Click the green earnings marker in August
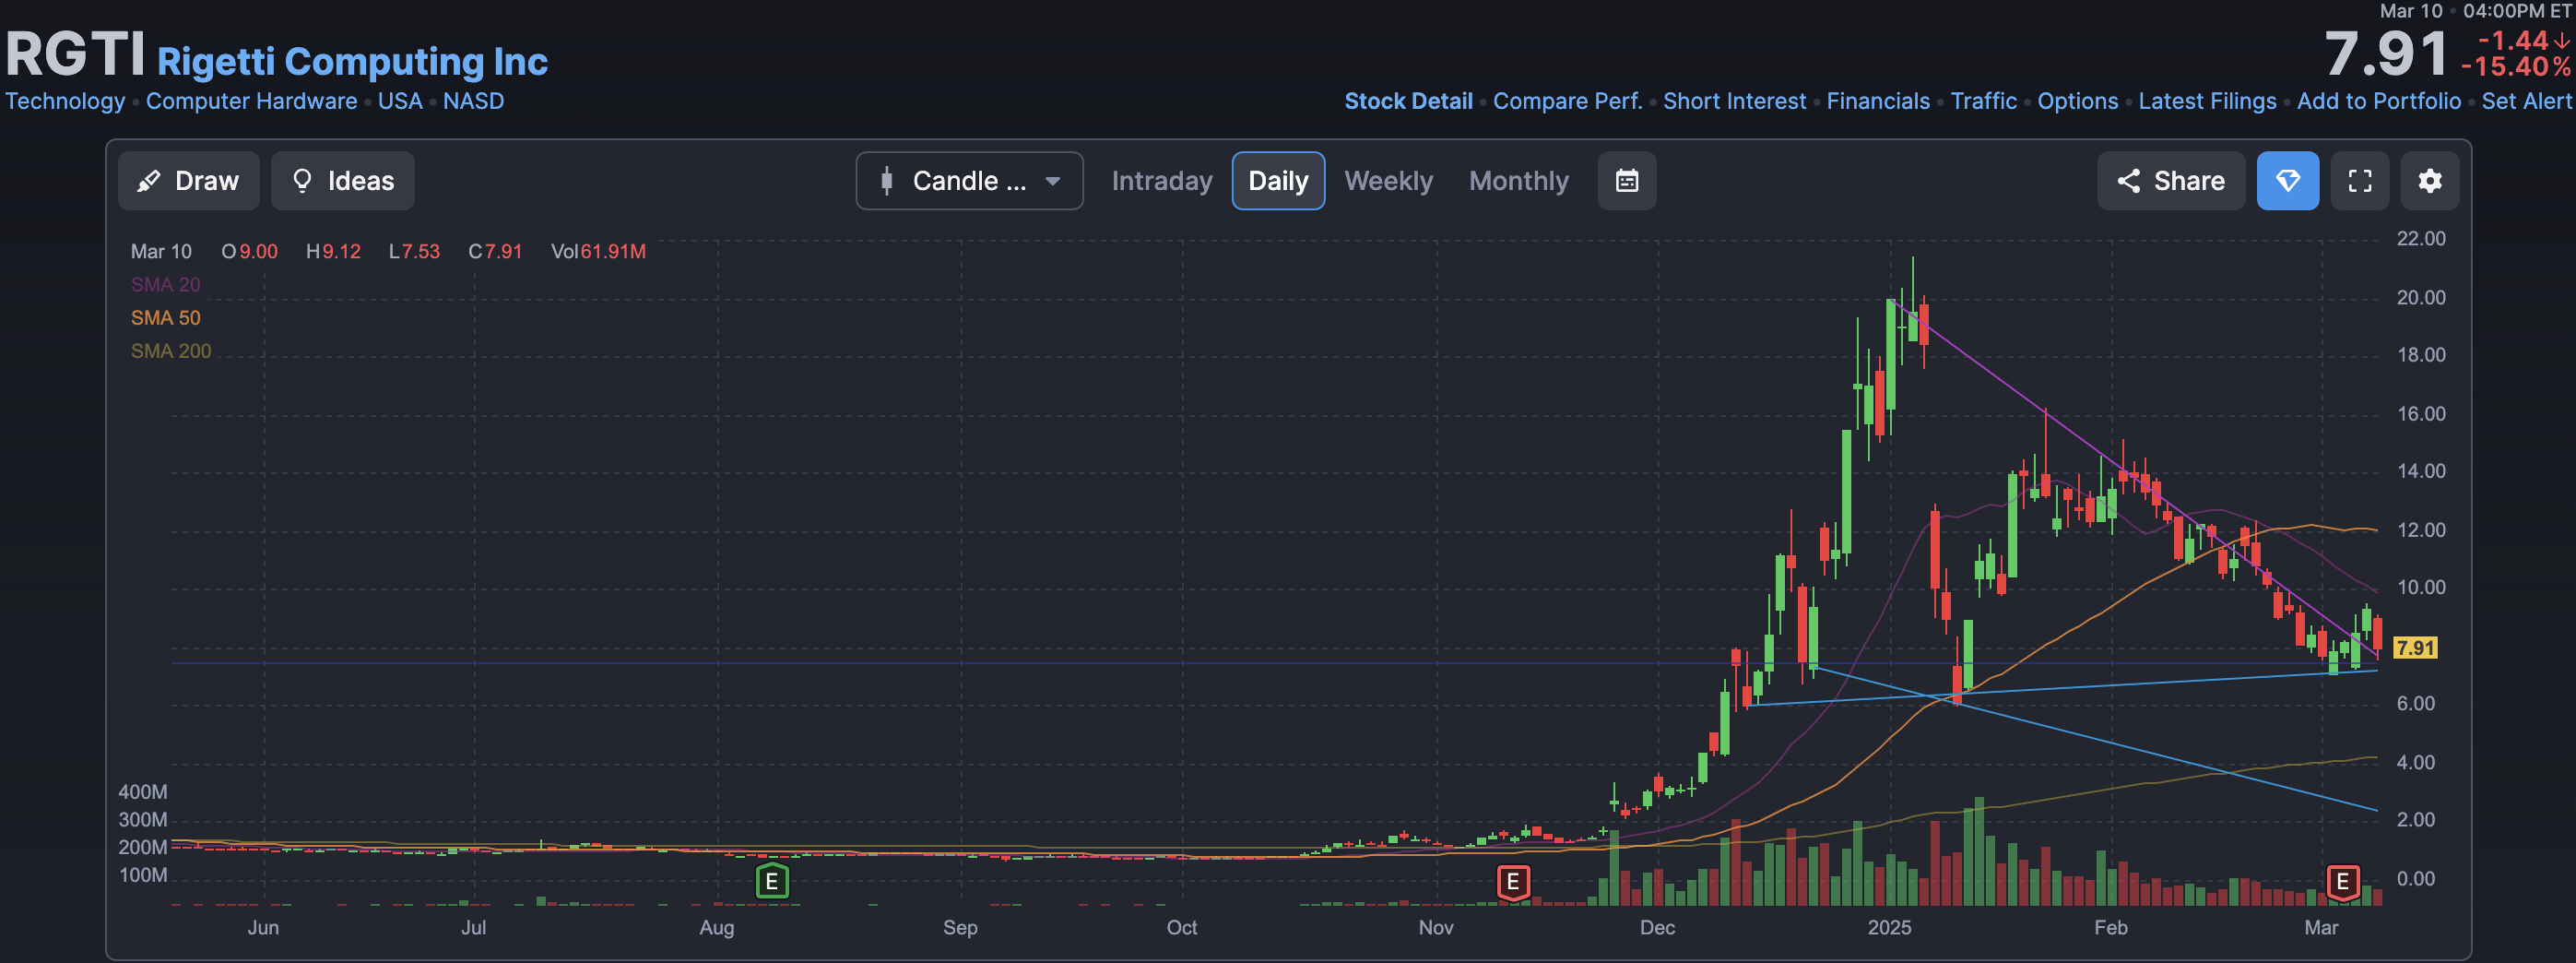Screen dimensions: 2576x963 [771, 882]
